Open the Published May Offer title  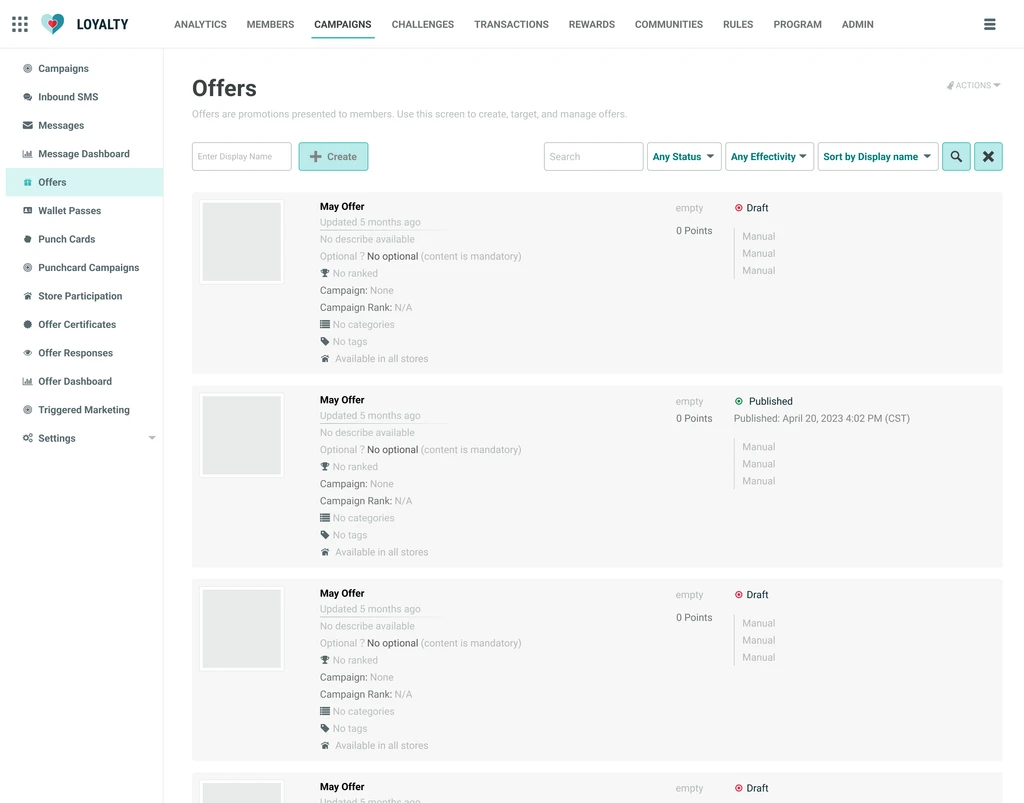pyautogui.click(x=342, y=400)
